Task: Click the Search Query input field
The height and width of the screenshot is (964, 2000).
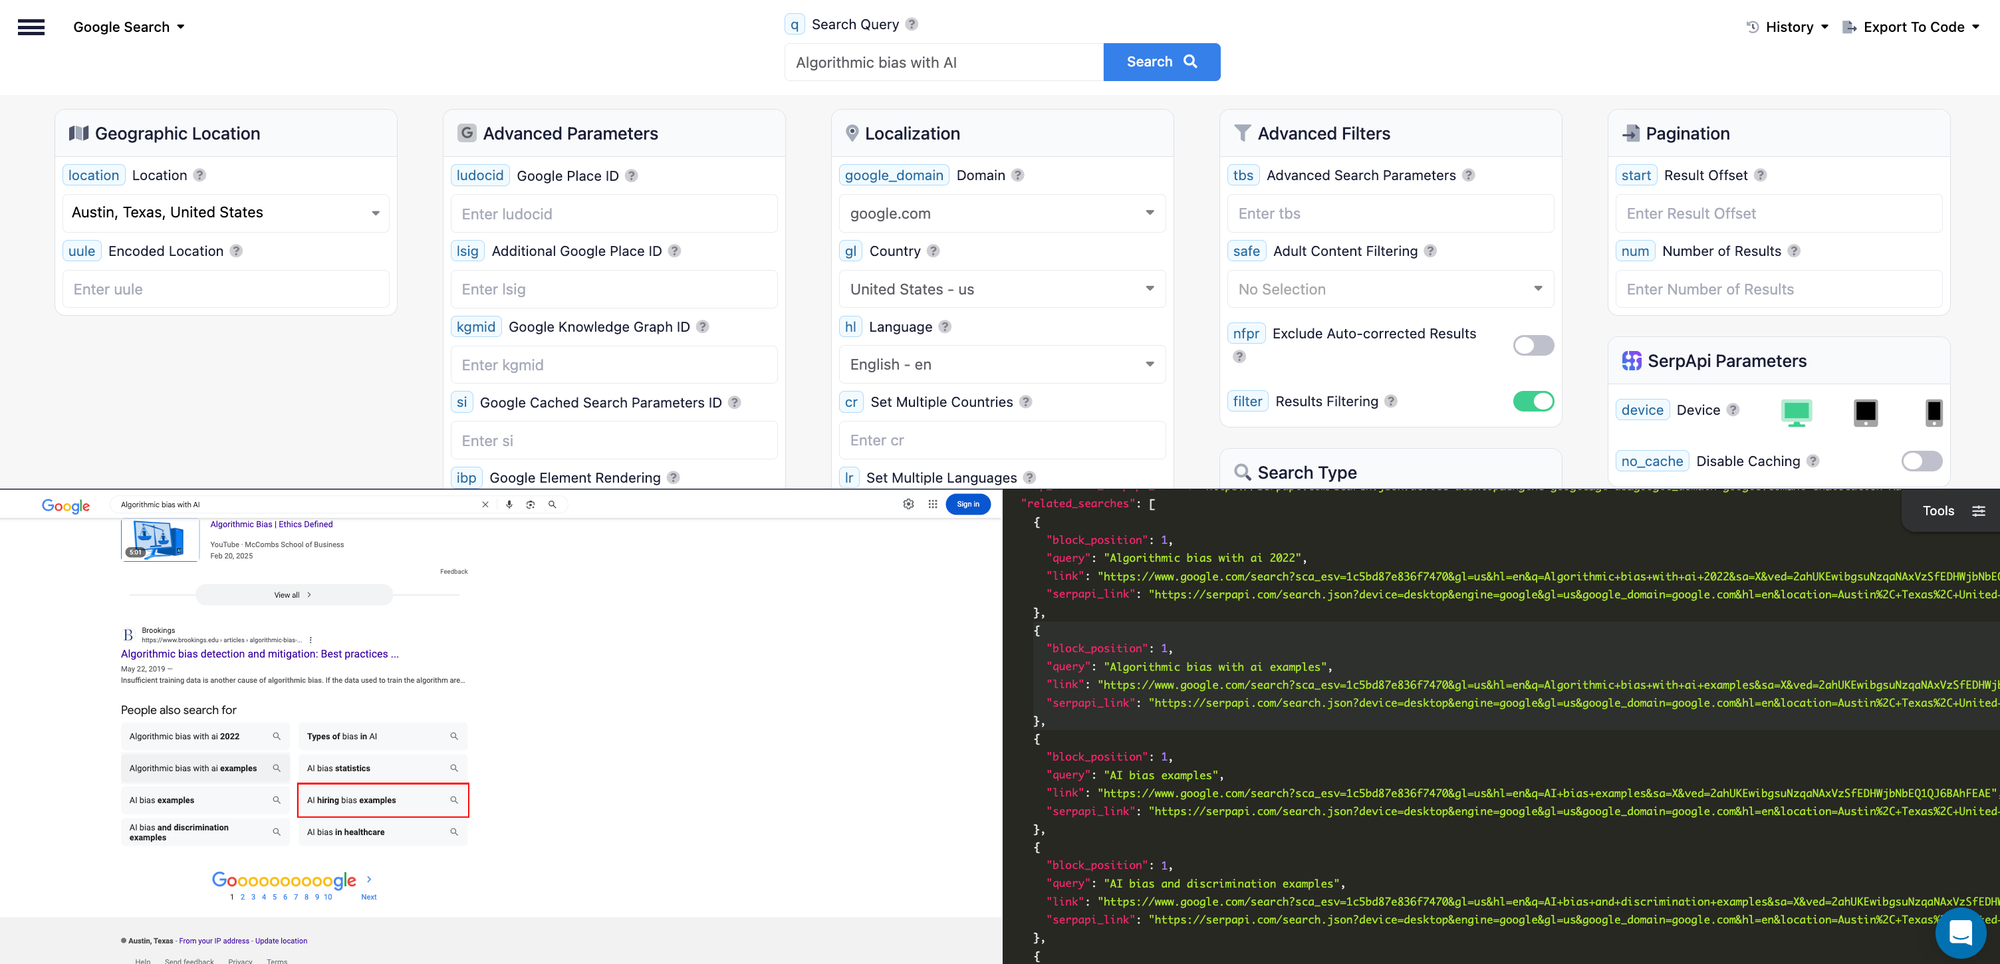Action: coord(944,62)
